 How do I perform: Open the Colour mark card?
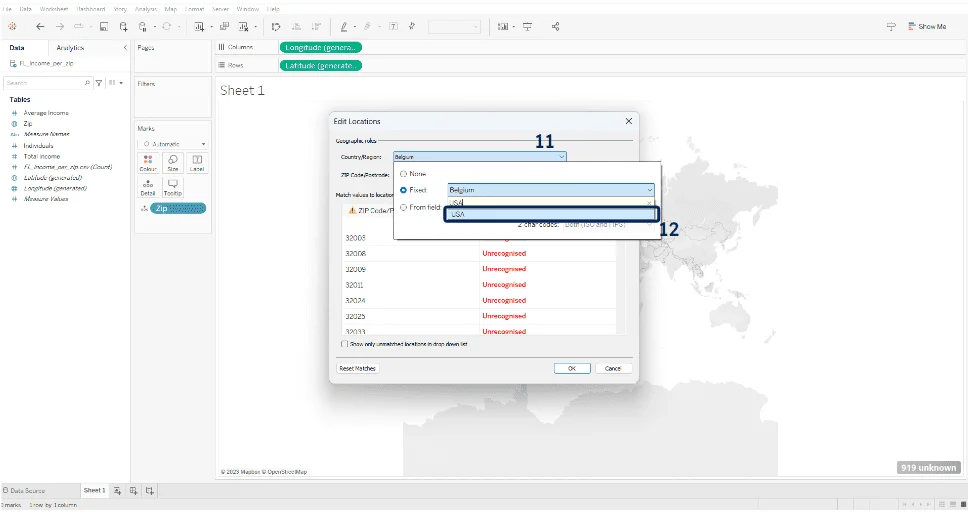[x=148, y=162]
